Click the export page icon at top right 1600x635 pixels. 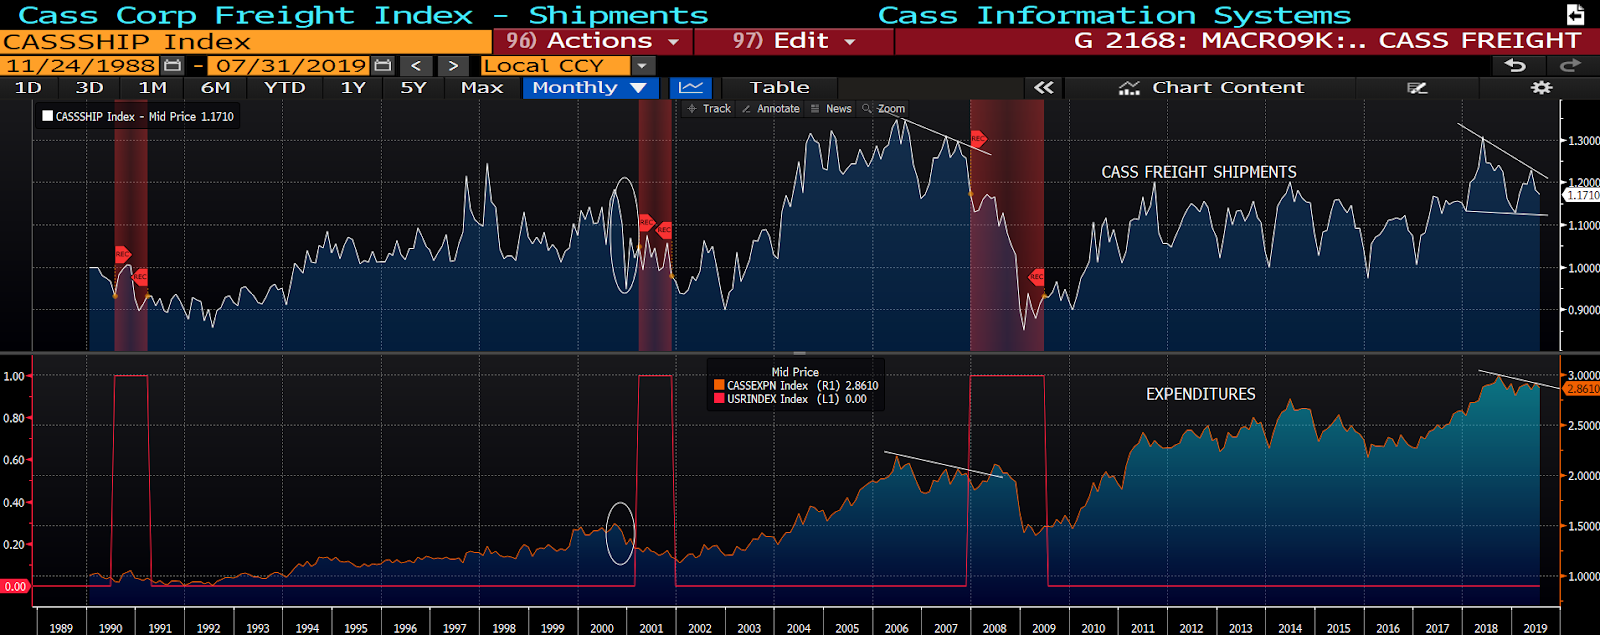tap(1575, 14)
